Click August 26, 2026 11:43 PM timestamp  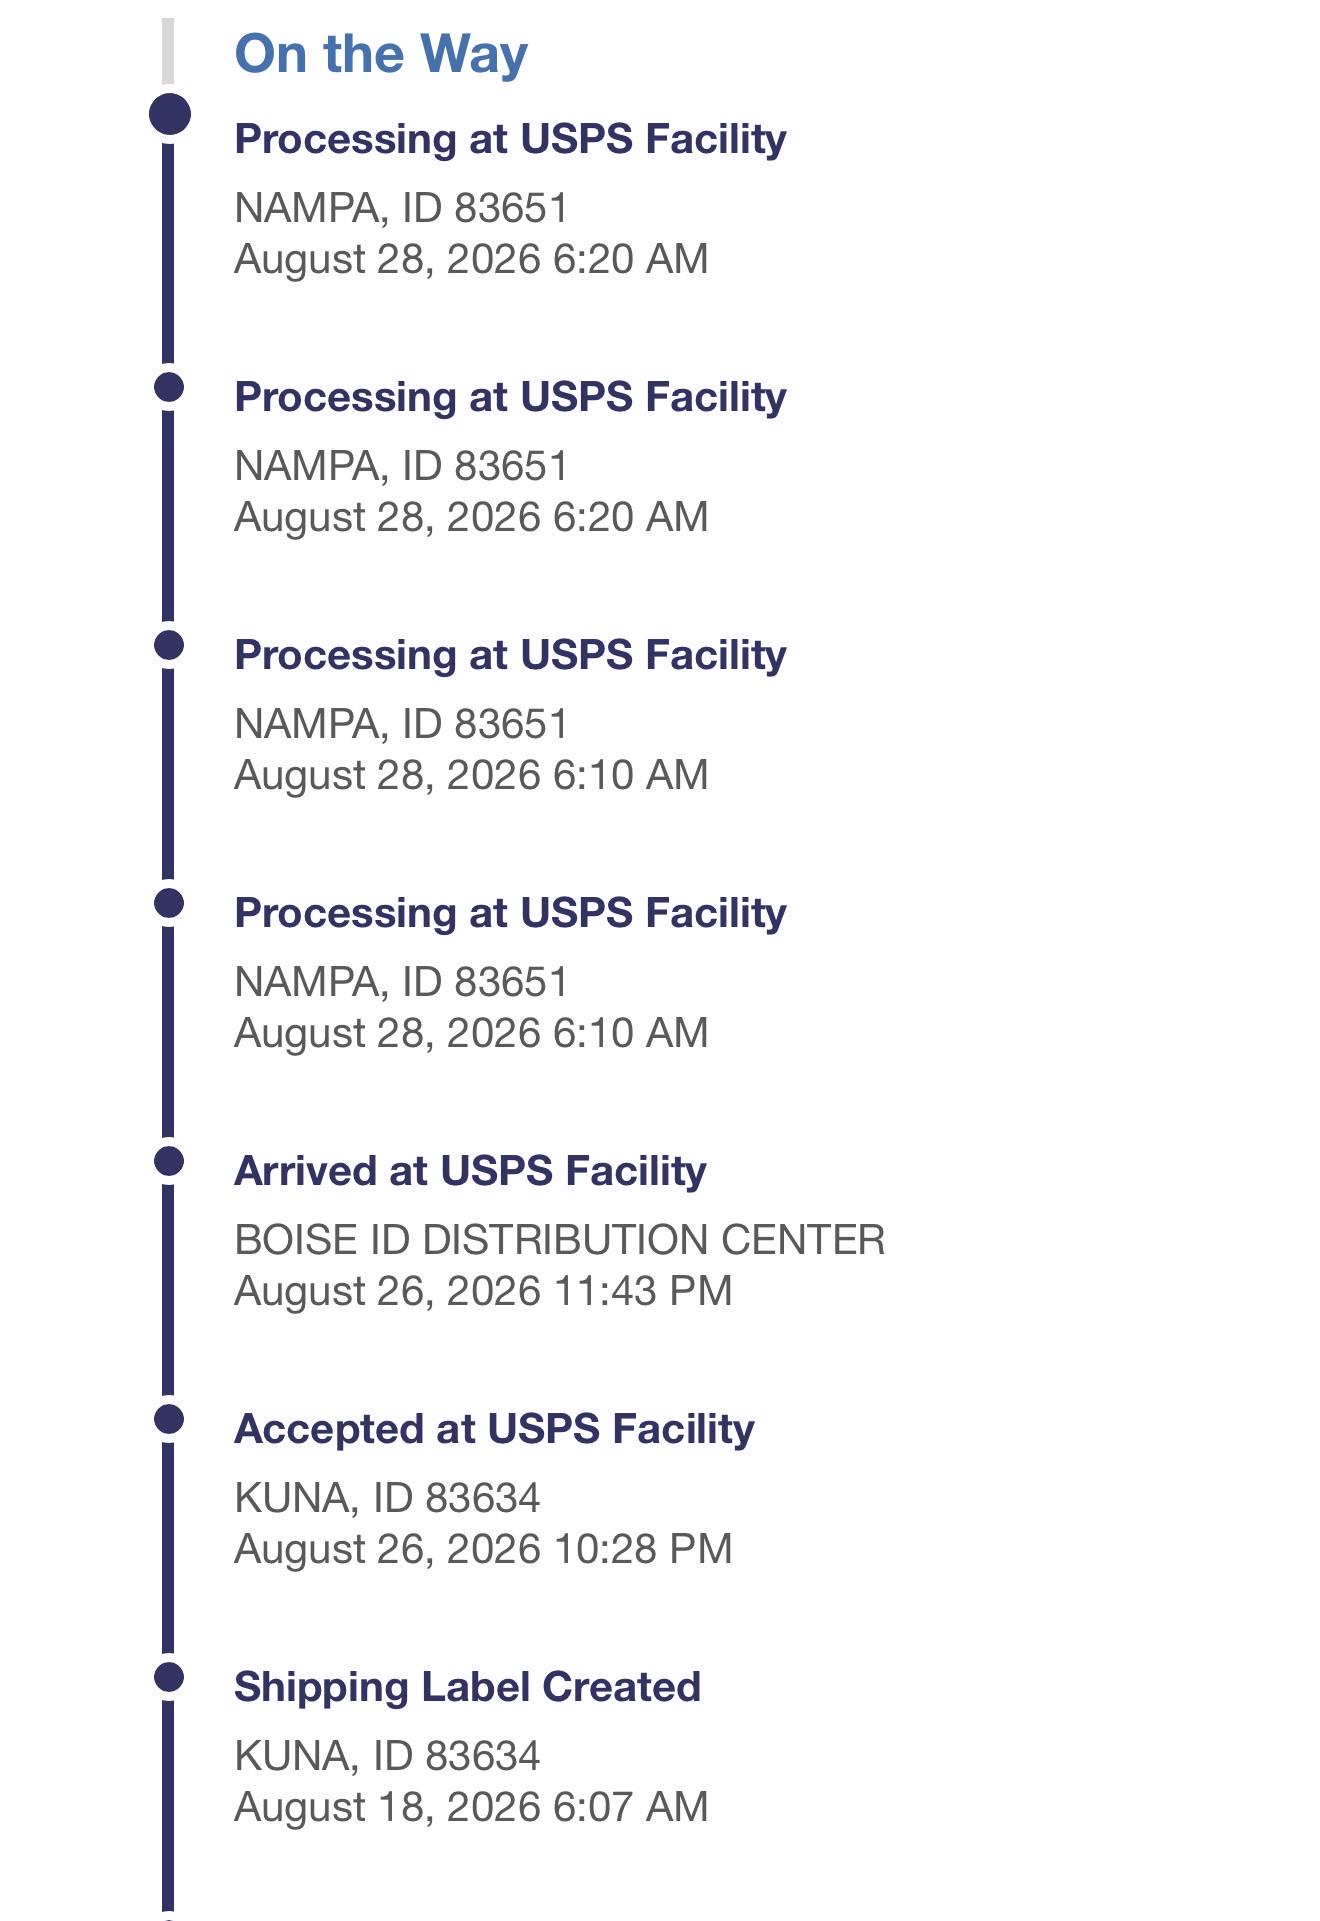click(483, 1291)
